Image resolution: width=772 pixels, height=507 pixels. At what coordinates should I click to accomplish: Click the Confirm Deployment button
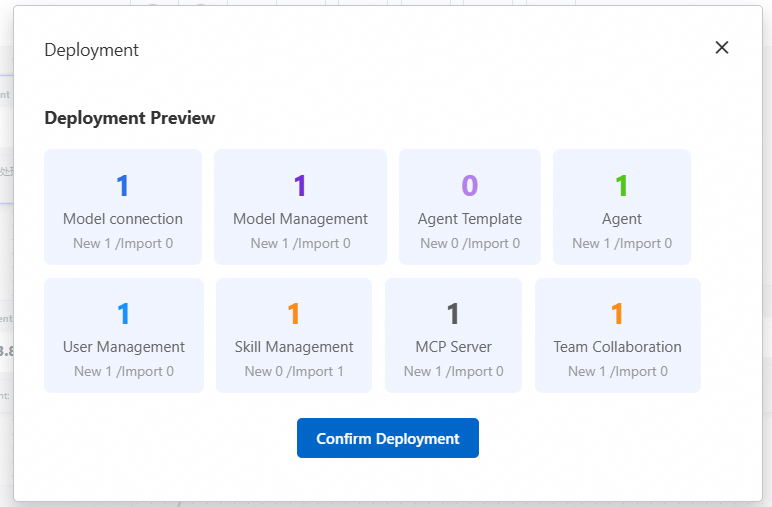tap(387, 438)
